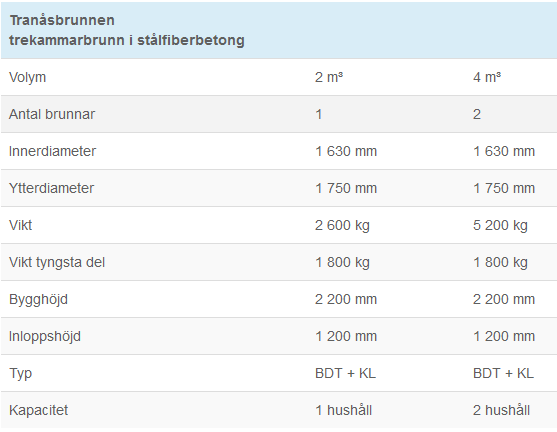Click the 2 600 kg weight value
Image resolution: width=557 pixels, height=432 pixels.
coord(342,226)
